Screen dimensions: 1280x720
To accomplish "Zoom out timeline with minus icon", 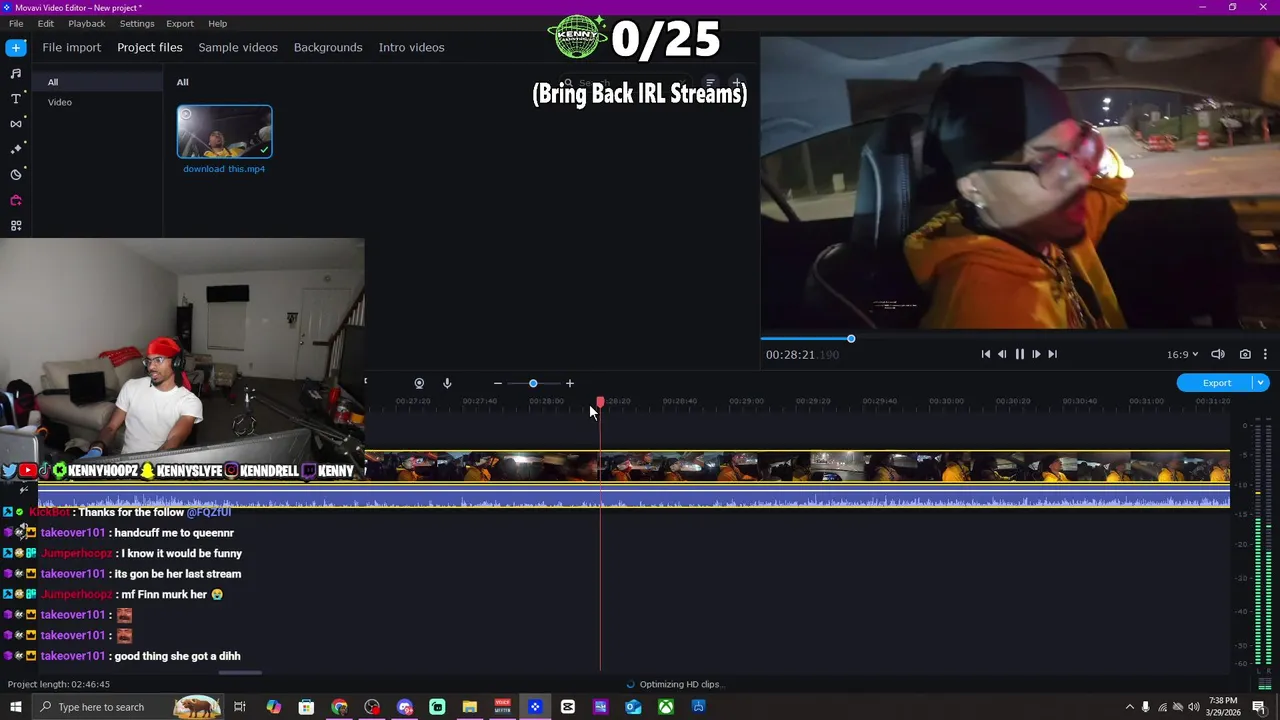I will [497, 383].
